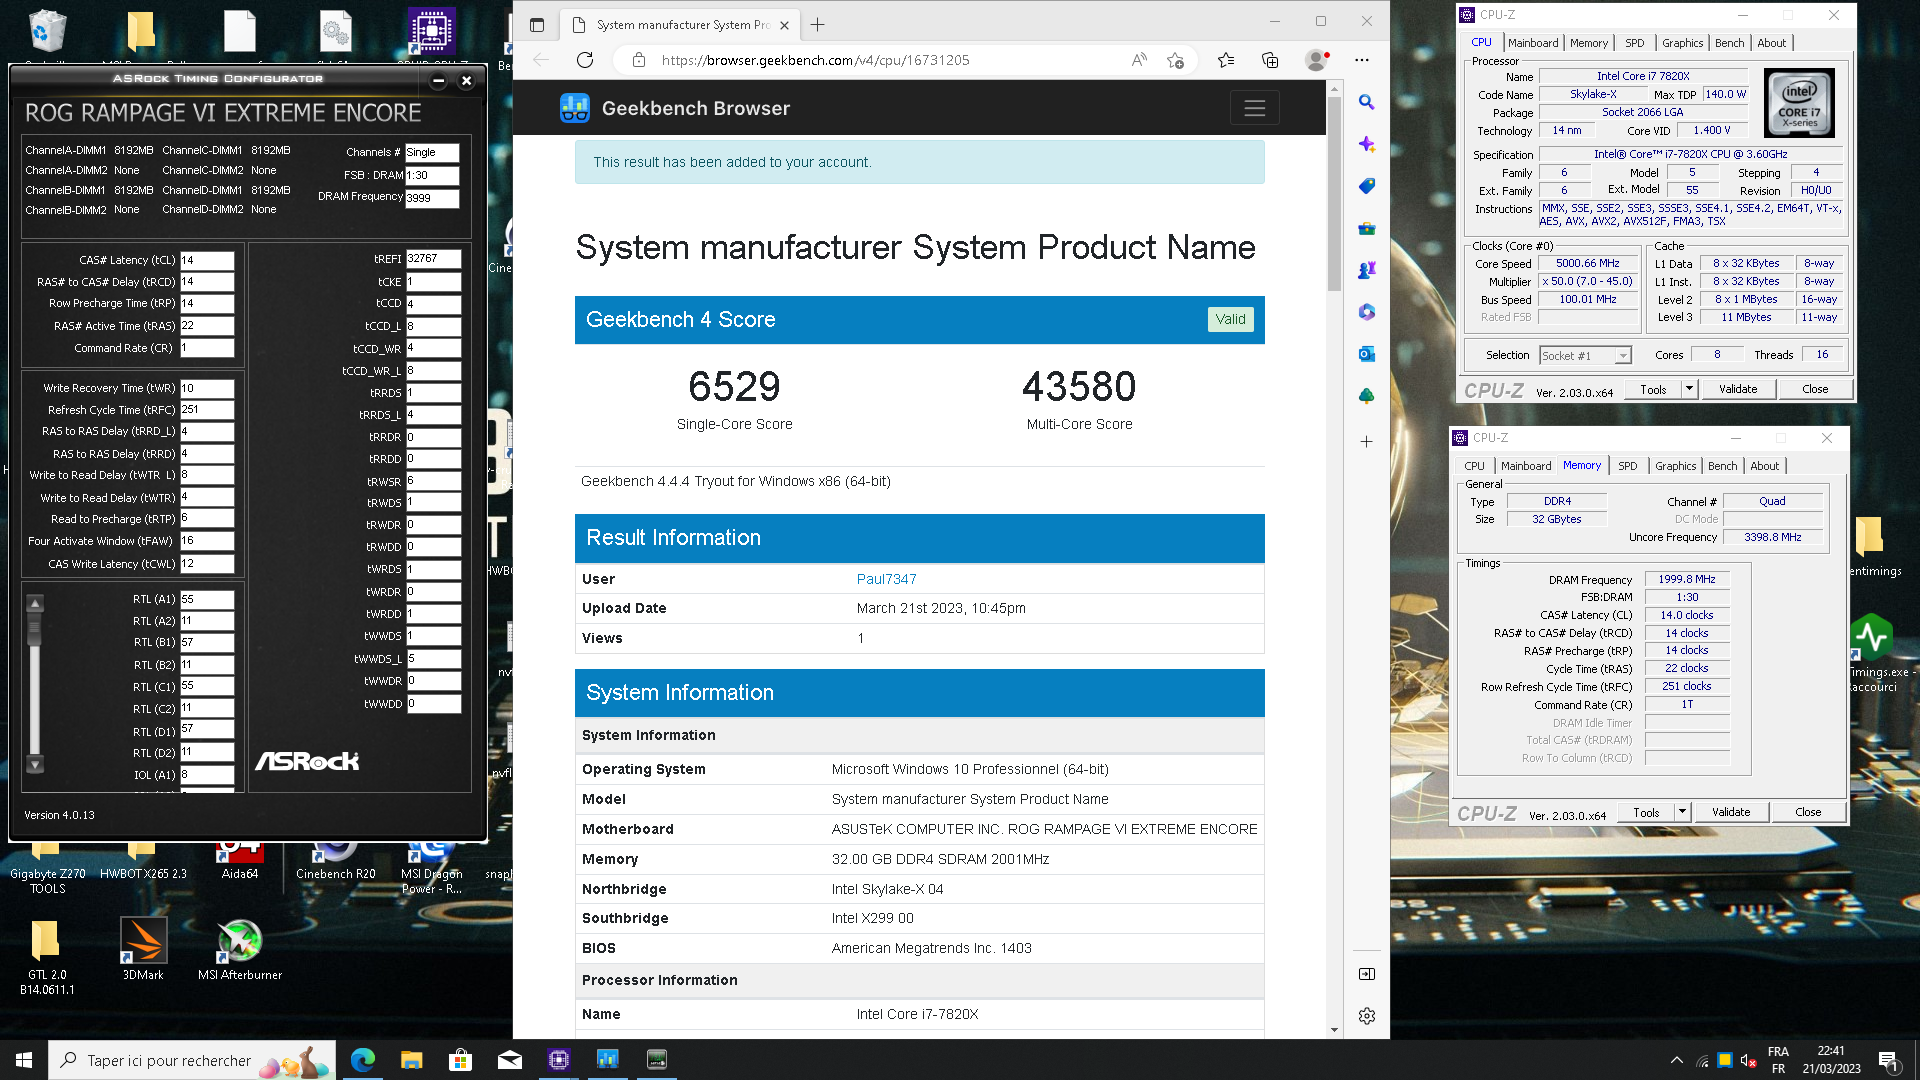Edit Refresh Cycle Time (tRFC) field
The height and width of the screenshot is (1080, 1920).
click(207, 410)
